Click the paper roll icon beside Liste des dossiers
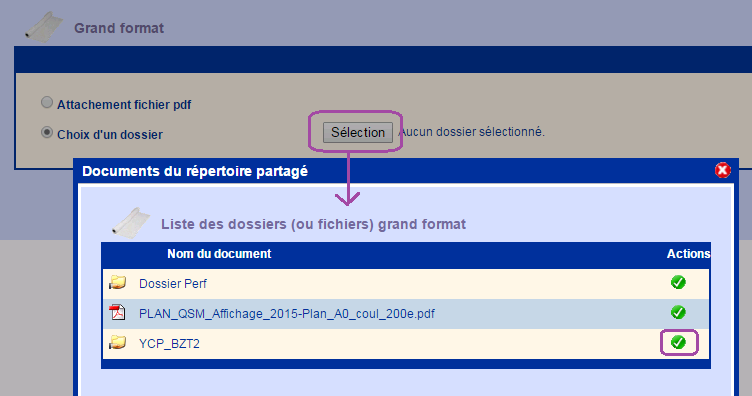 (131, 223)
